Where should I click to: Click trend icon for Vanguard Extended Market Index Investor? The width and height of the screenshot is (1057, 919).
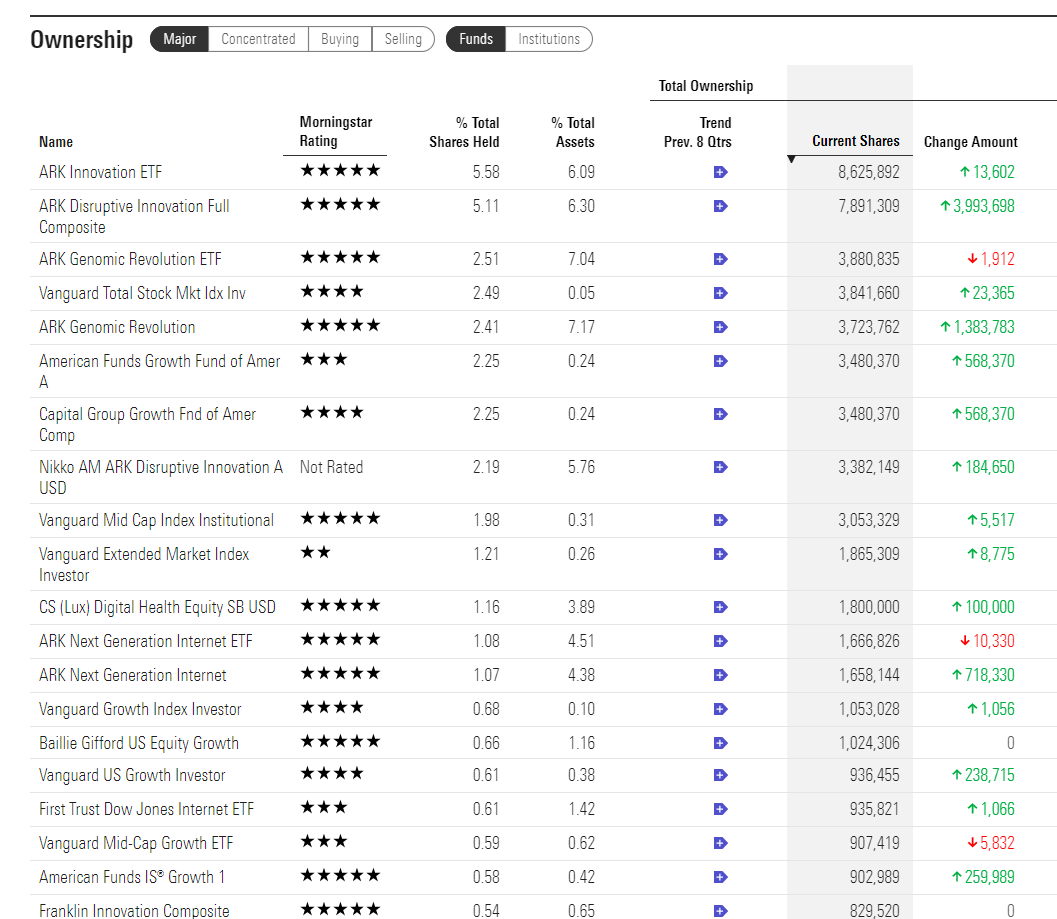click(720, 554)
